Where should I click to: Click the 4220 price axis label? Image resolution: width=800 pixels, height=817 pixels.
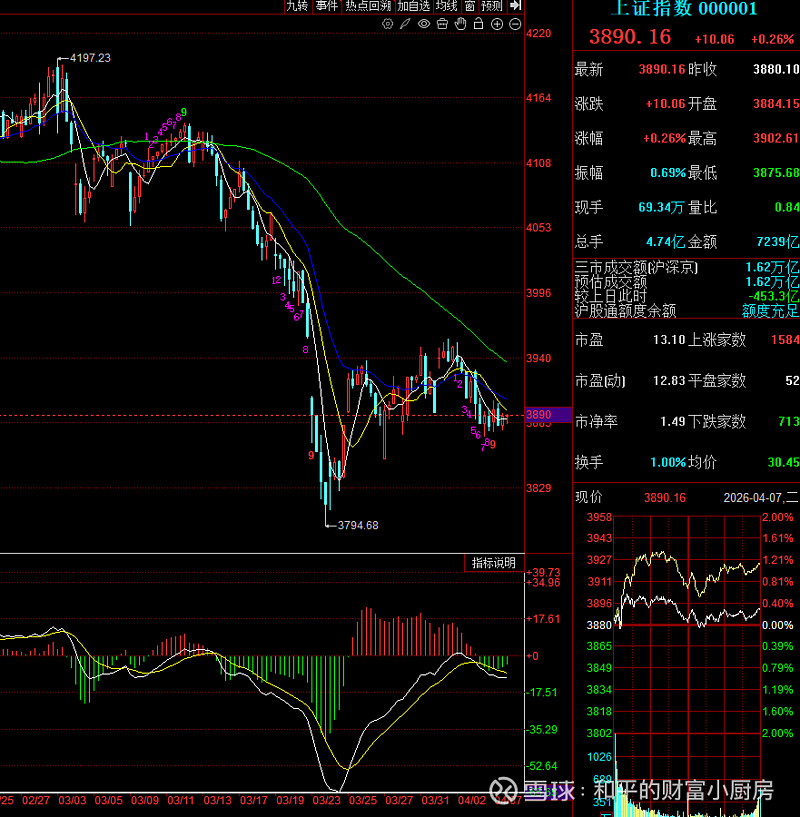click(538, 33)
